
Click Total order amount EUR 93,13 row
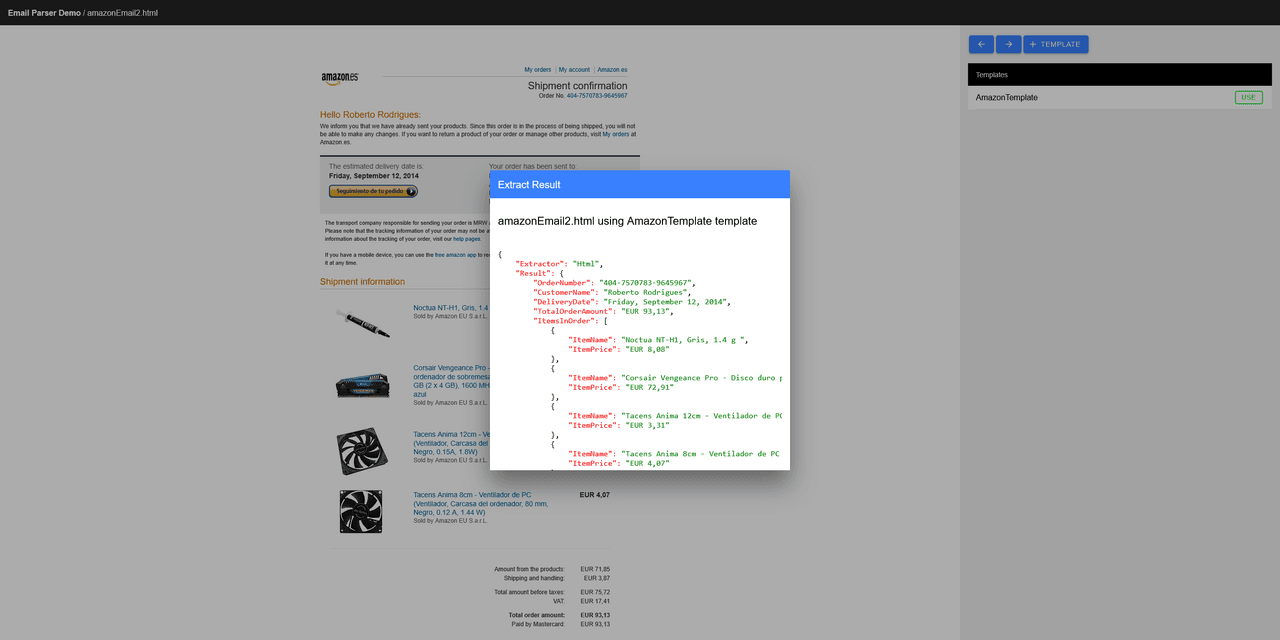tap(559, 615)
